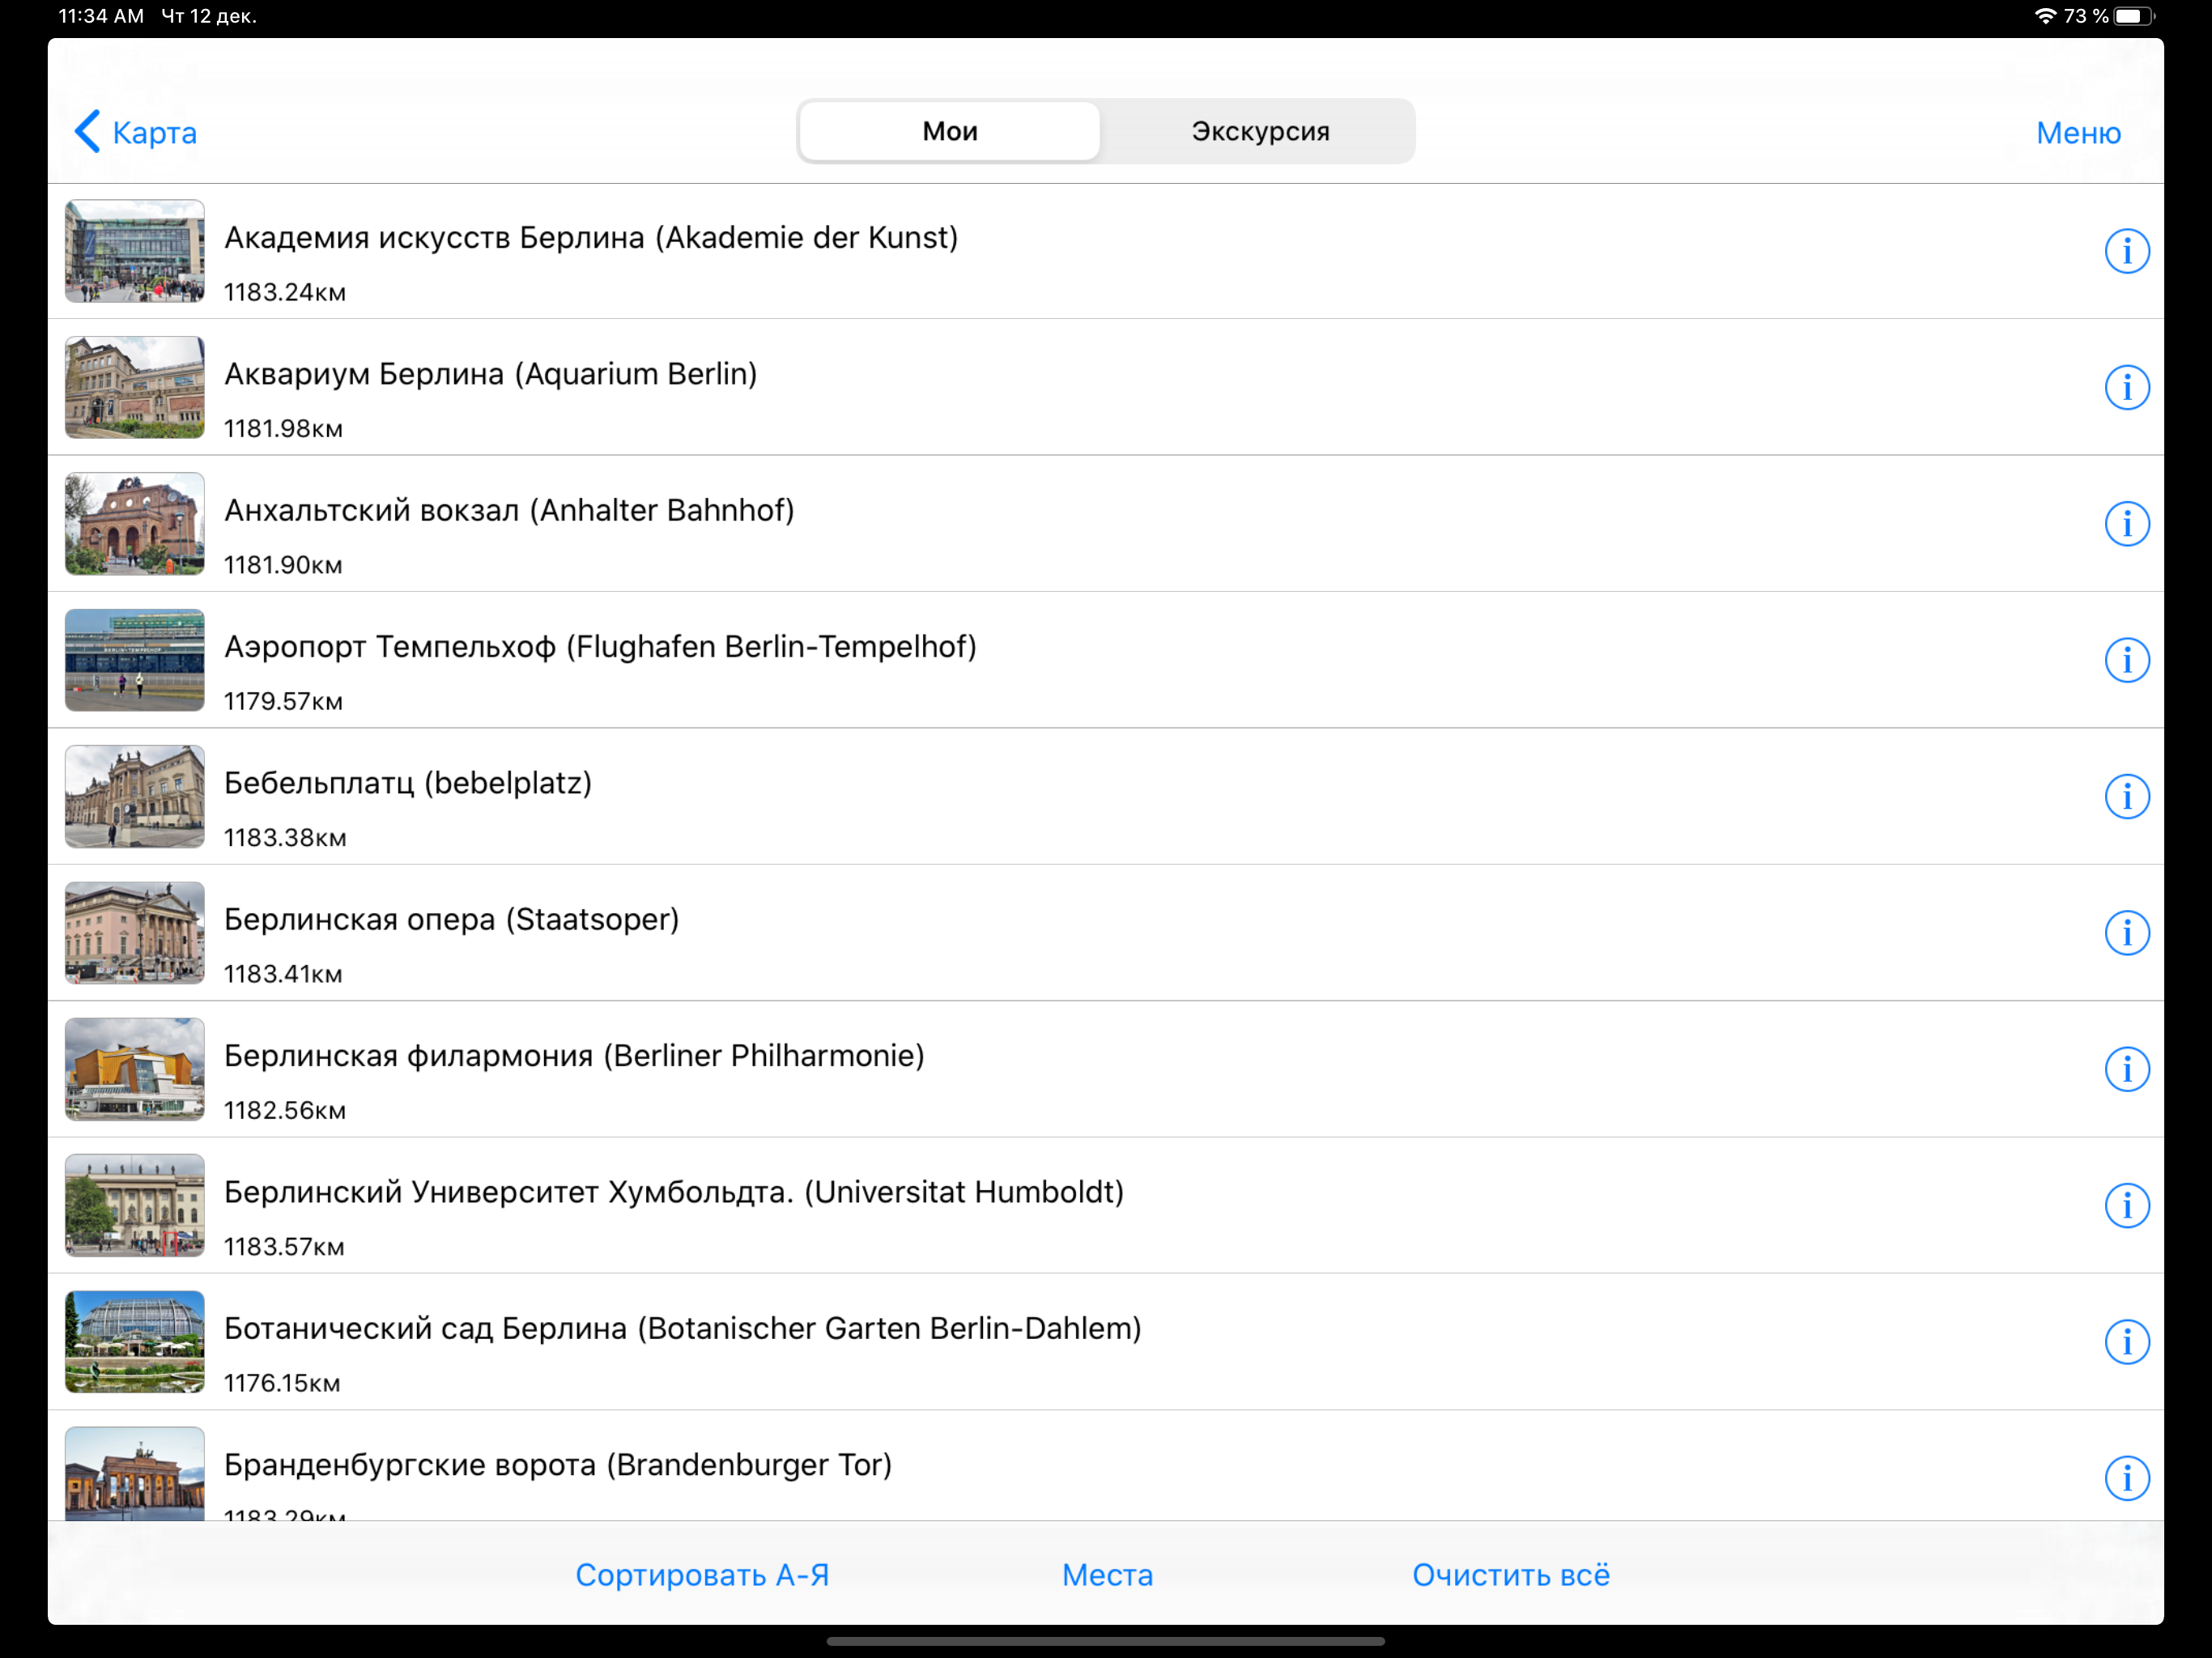
Task: Tap the Wi-Fi status icon
Action: [2045, 16]
